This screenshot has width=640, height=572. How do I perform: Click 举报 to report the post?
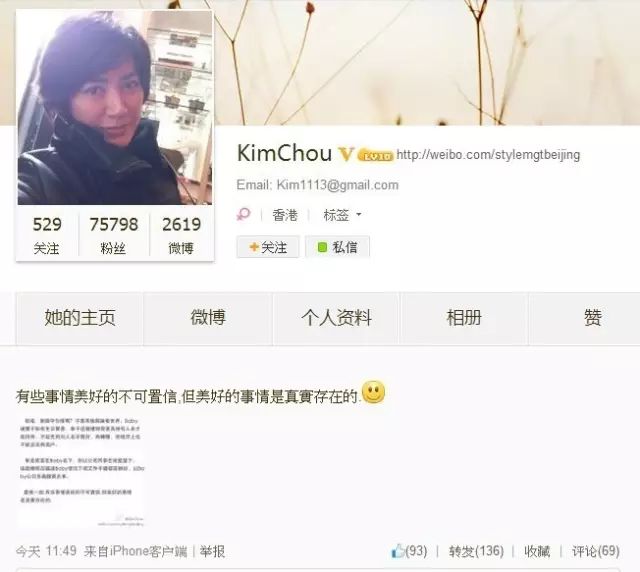click(212, 552)
